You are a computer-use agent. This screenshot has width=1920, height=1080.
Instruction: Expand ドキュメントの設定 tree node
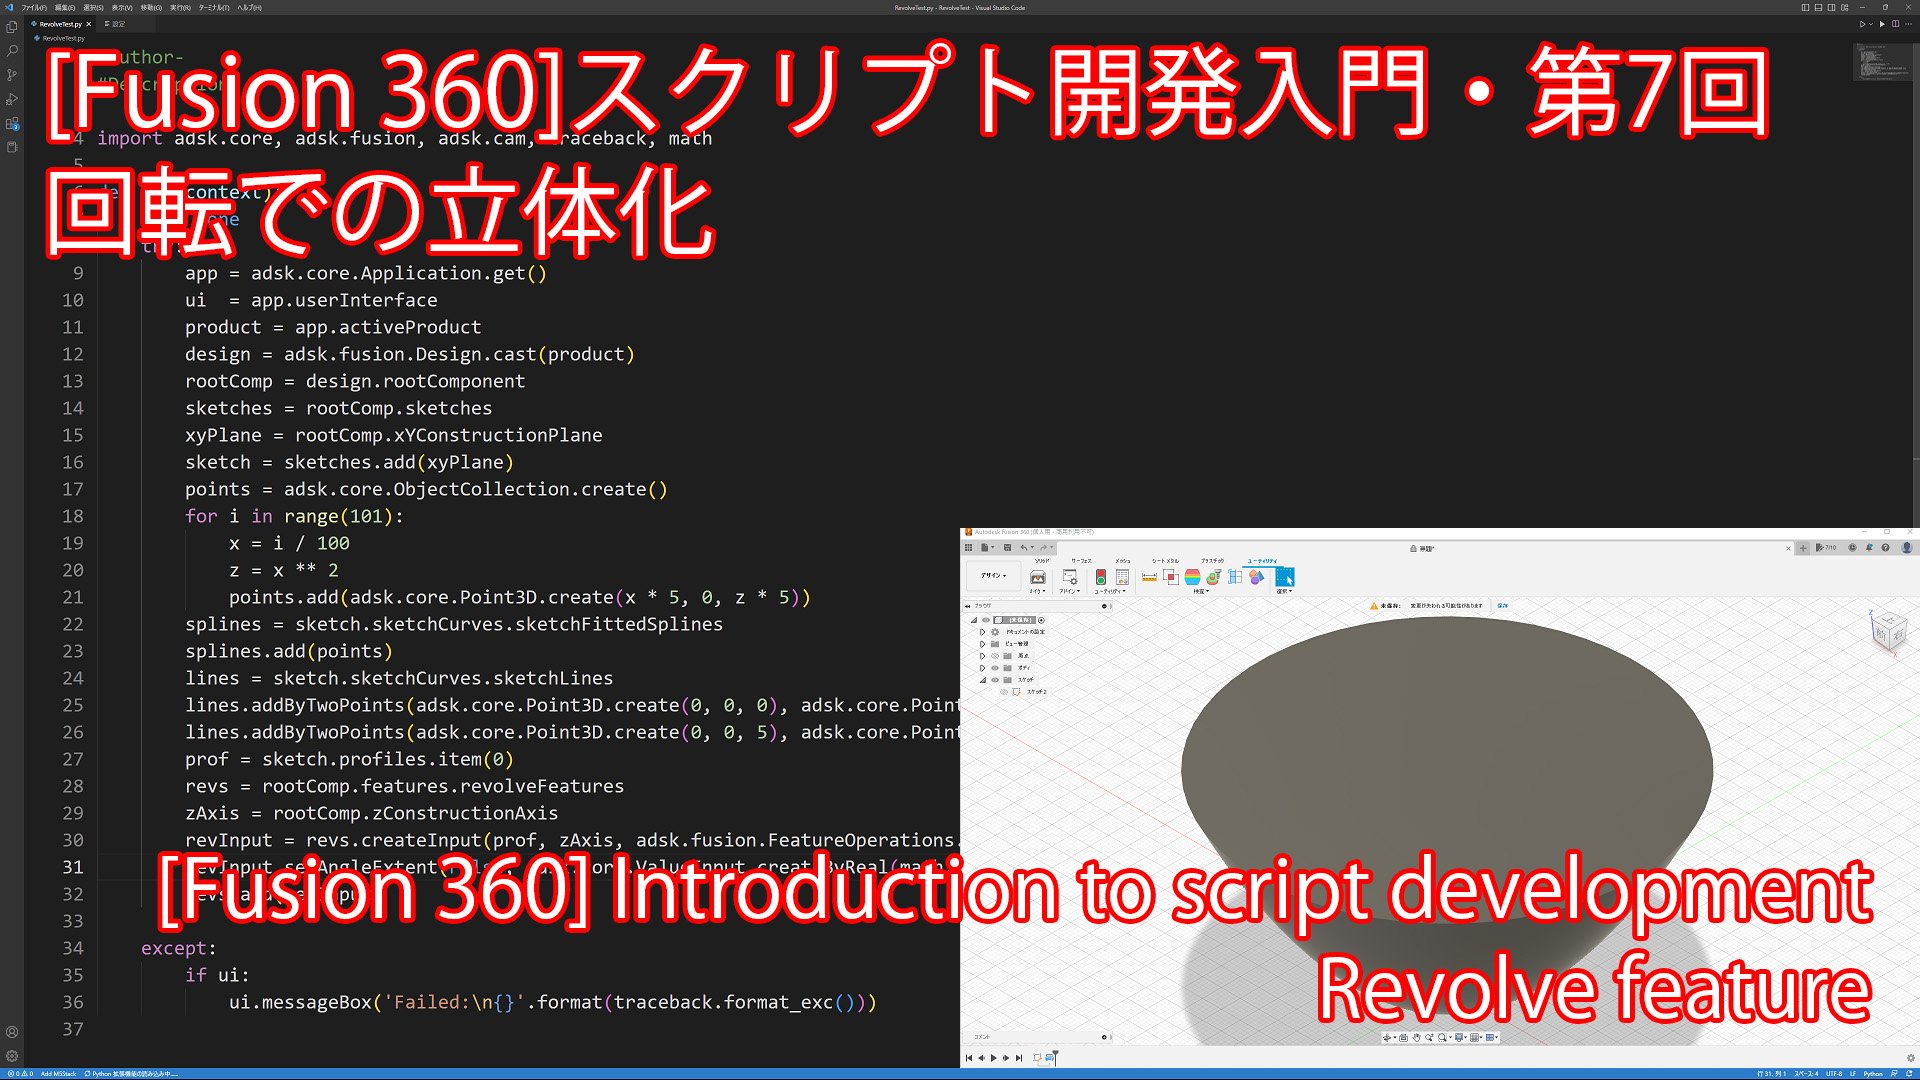click(x=983, y=632)
